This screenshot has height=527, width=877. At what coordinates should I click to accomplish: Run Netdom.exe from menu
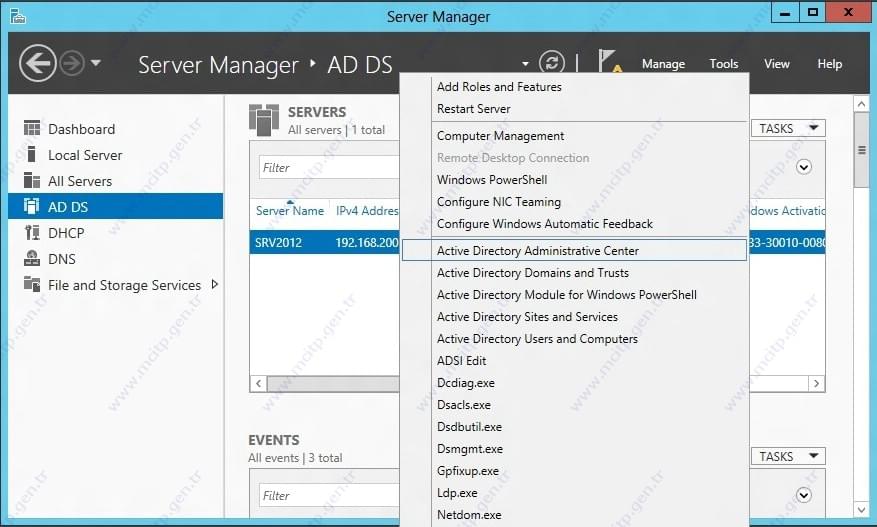click(x=469, y=515)
